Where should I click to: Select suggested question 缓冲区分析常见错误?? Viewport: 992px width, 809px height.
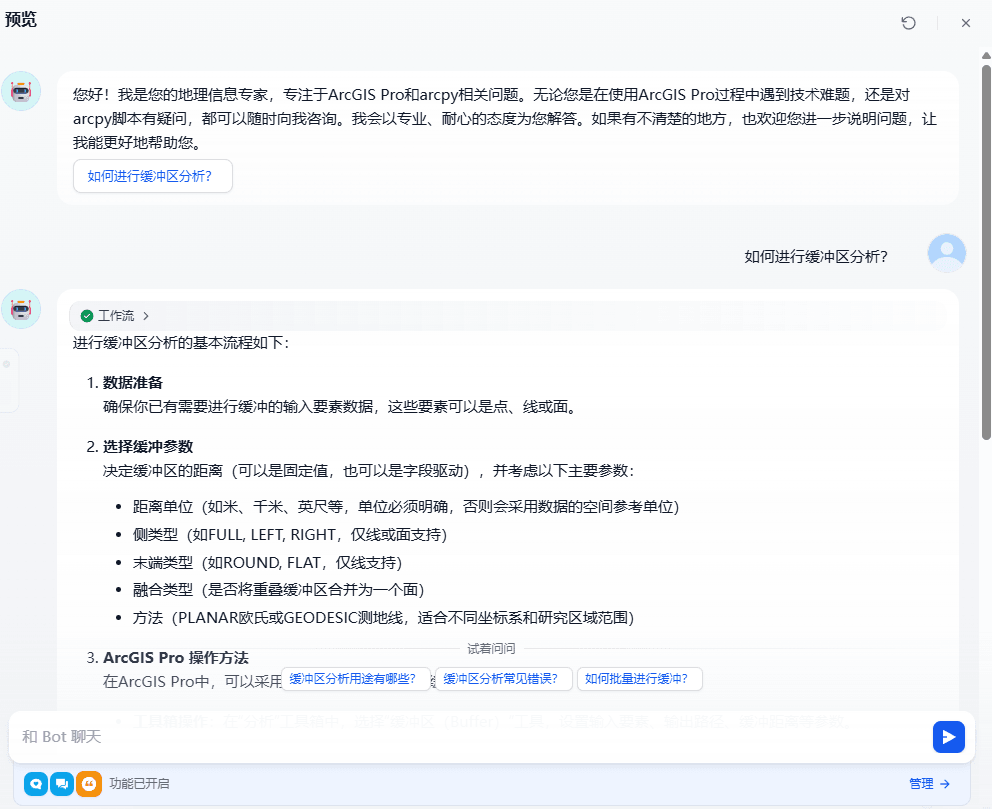504,679
